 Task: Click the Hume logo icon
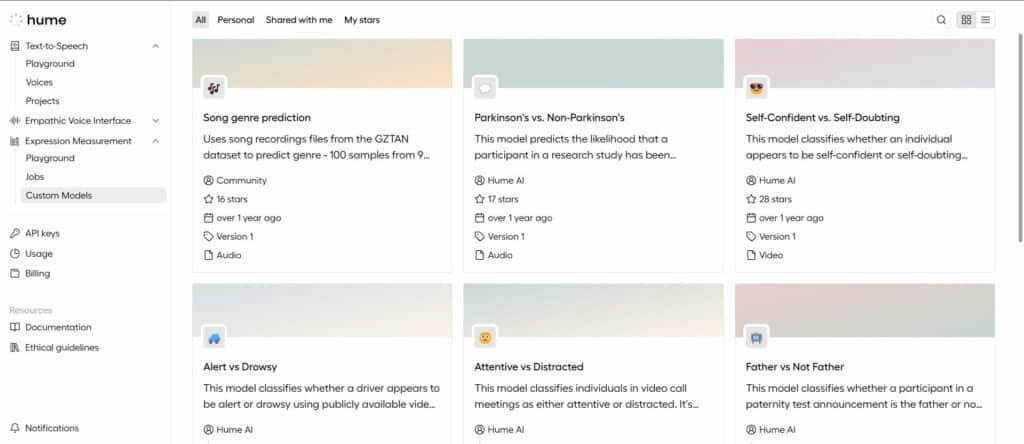tap(16, 19)
